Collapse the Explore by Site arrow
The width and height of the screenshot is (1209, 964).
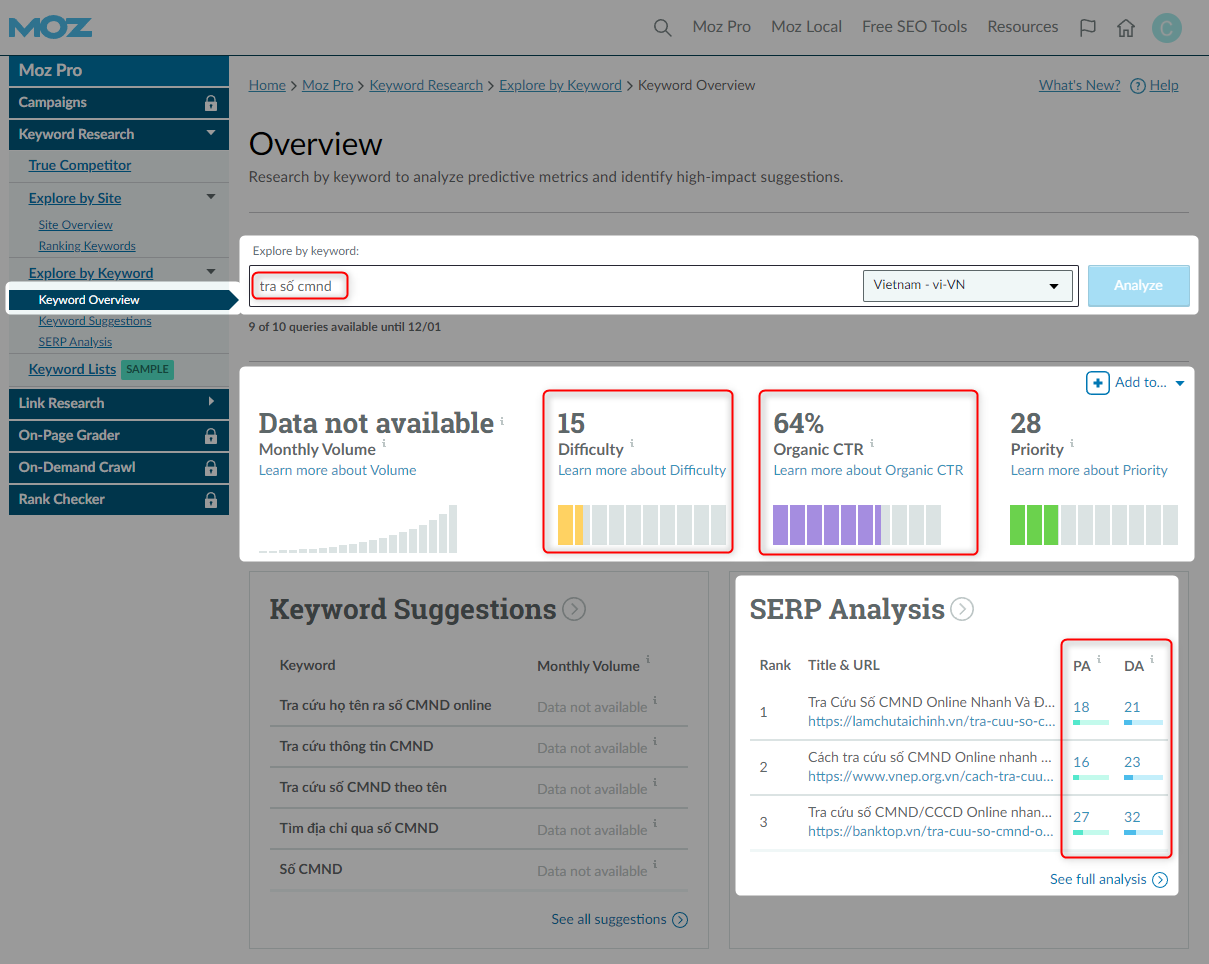211,197
